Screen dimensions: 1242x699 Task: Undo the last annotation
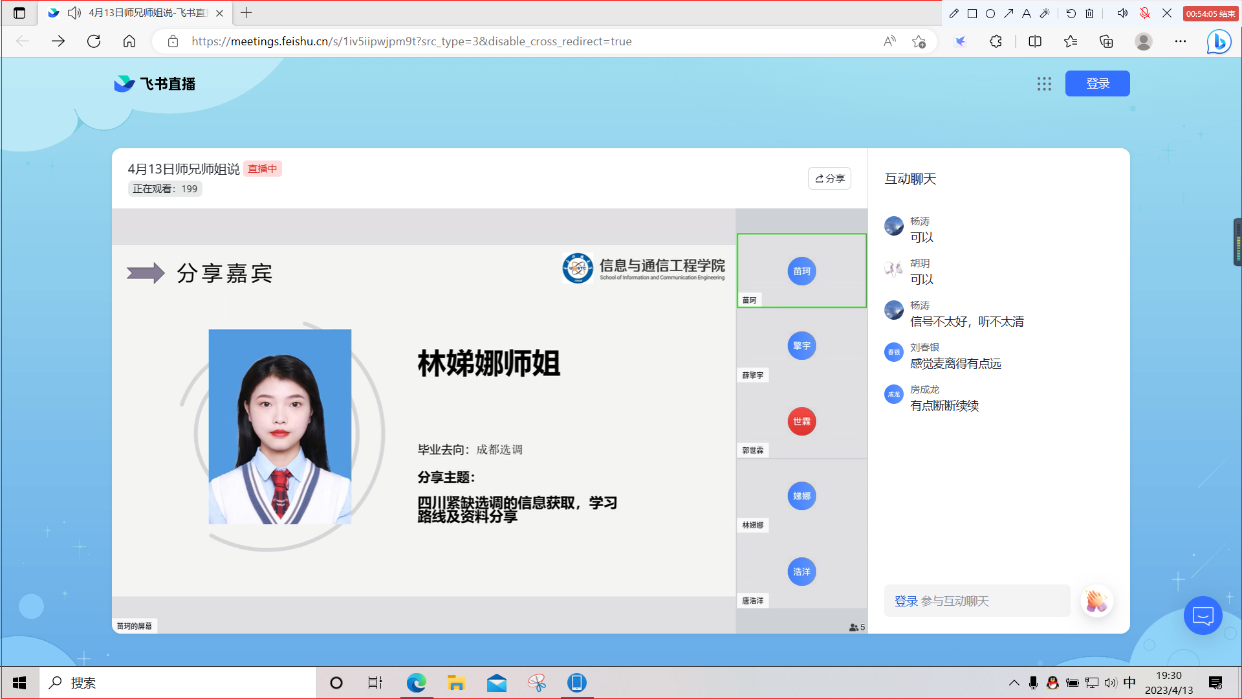[1071, 13]
